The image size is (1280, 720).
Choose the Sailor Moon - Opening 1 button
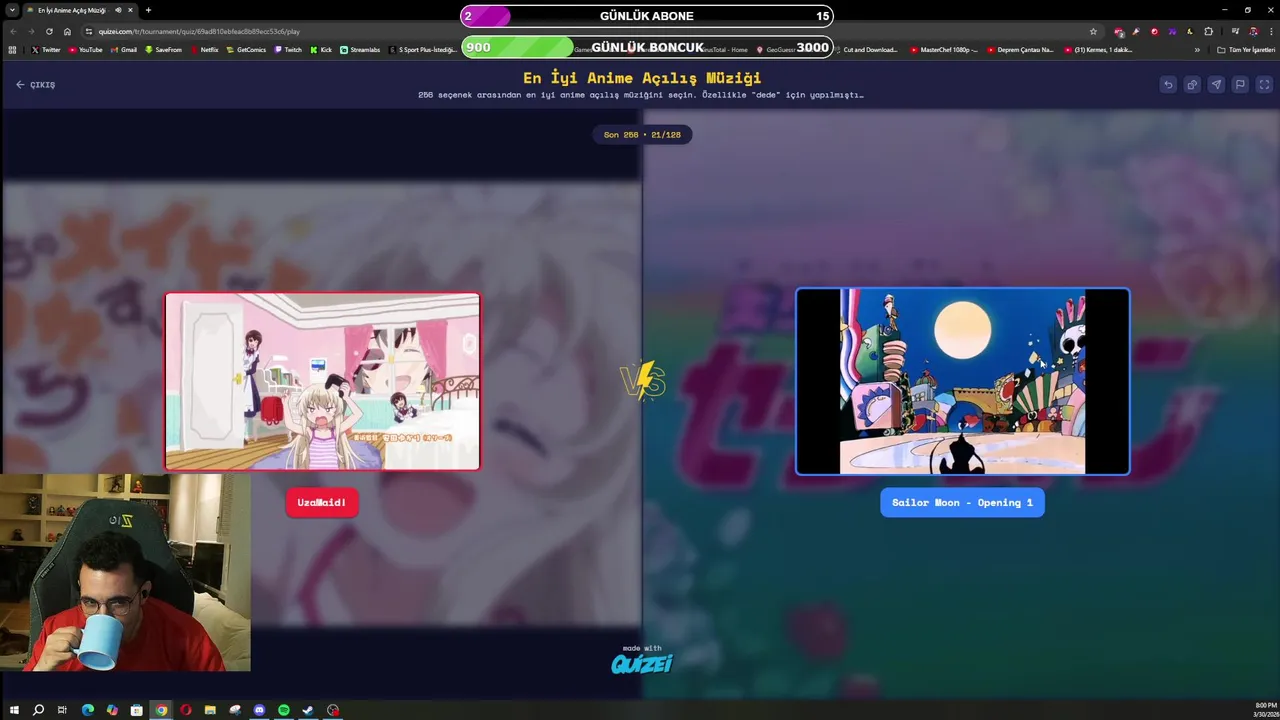click(962, 502)
